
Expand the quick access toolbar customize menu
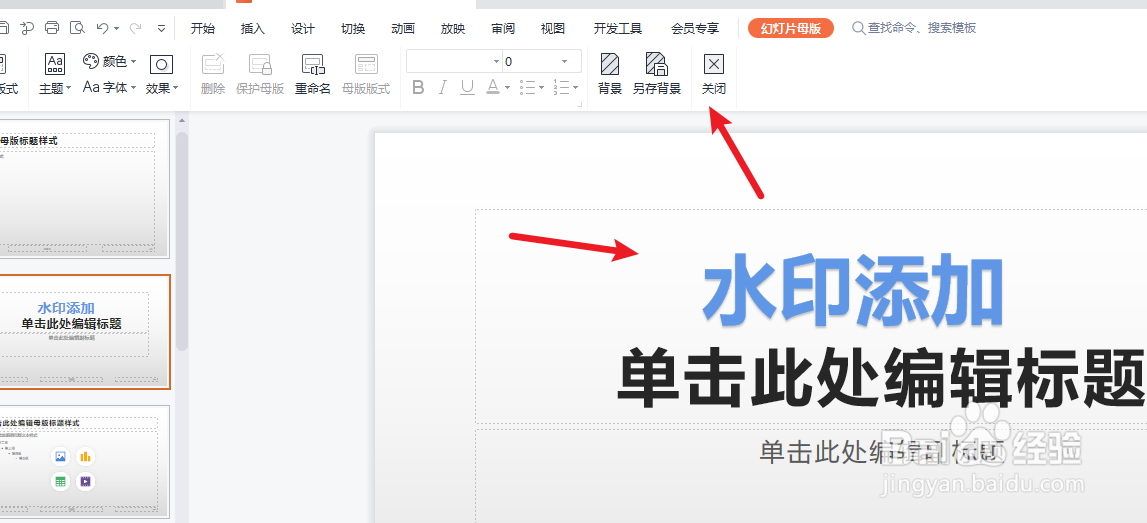162,29
